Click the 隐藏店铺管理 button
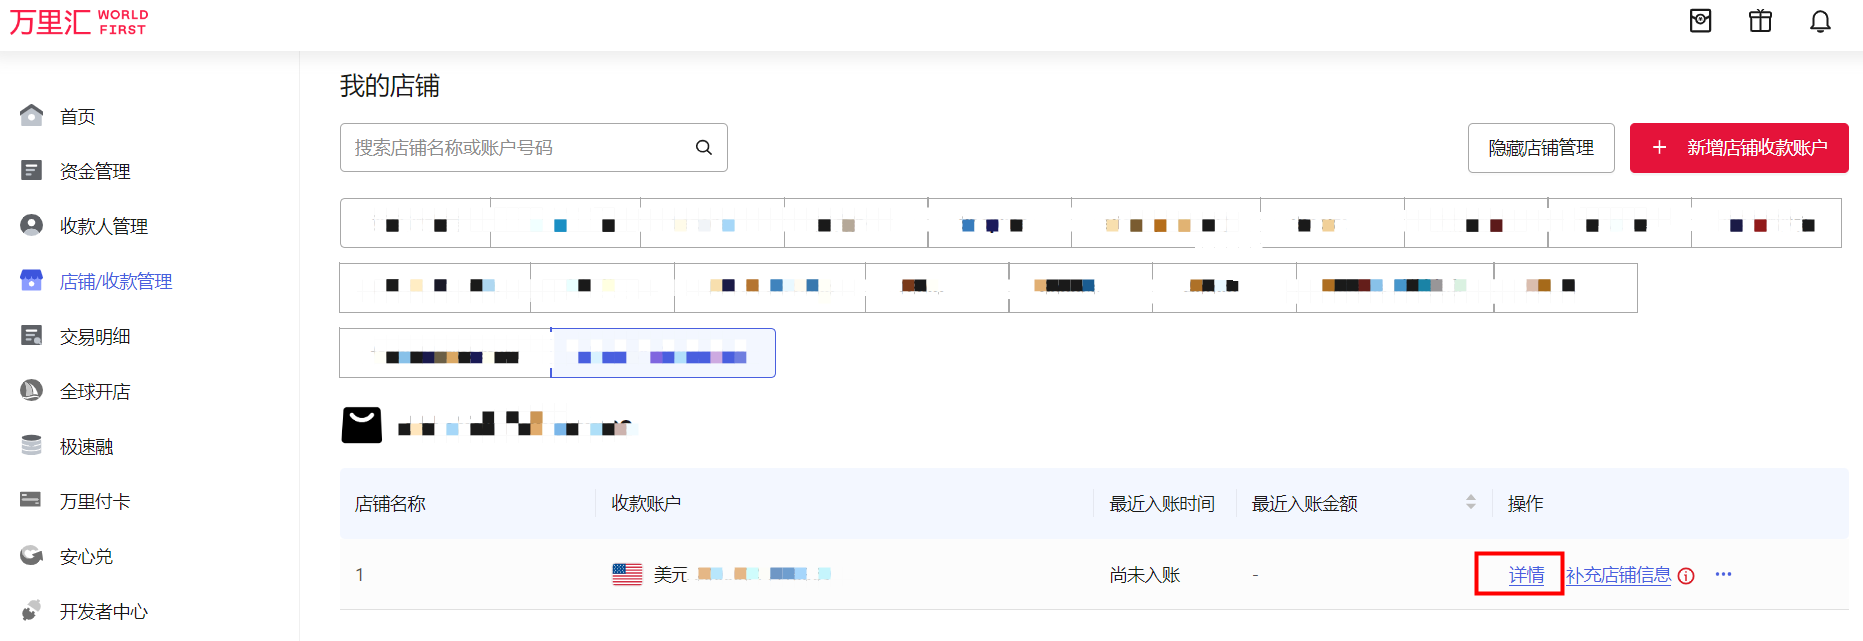1863x641 pixels. pos(1540,148)
